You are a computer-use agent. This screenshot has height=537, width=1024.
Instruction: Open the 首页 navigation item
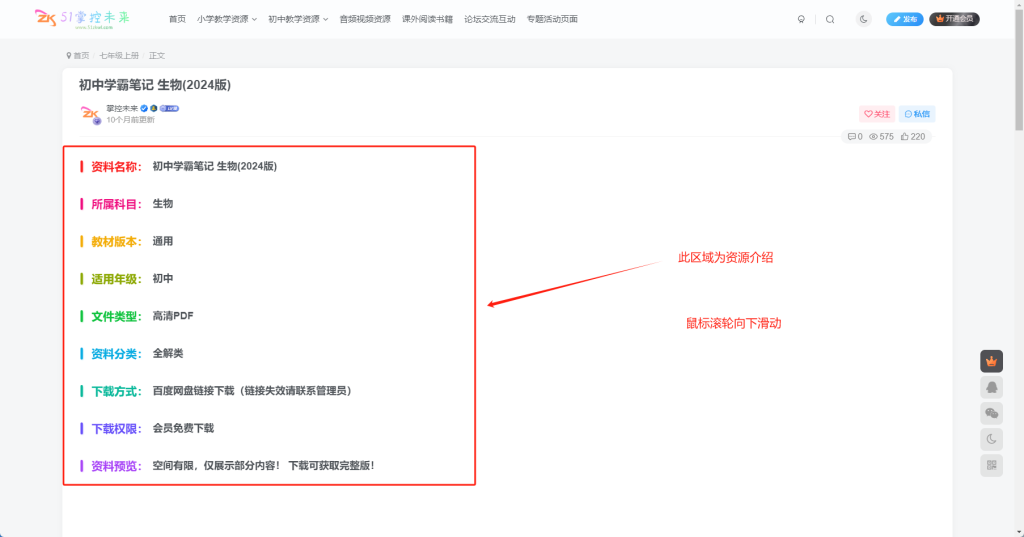[177, 19]
